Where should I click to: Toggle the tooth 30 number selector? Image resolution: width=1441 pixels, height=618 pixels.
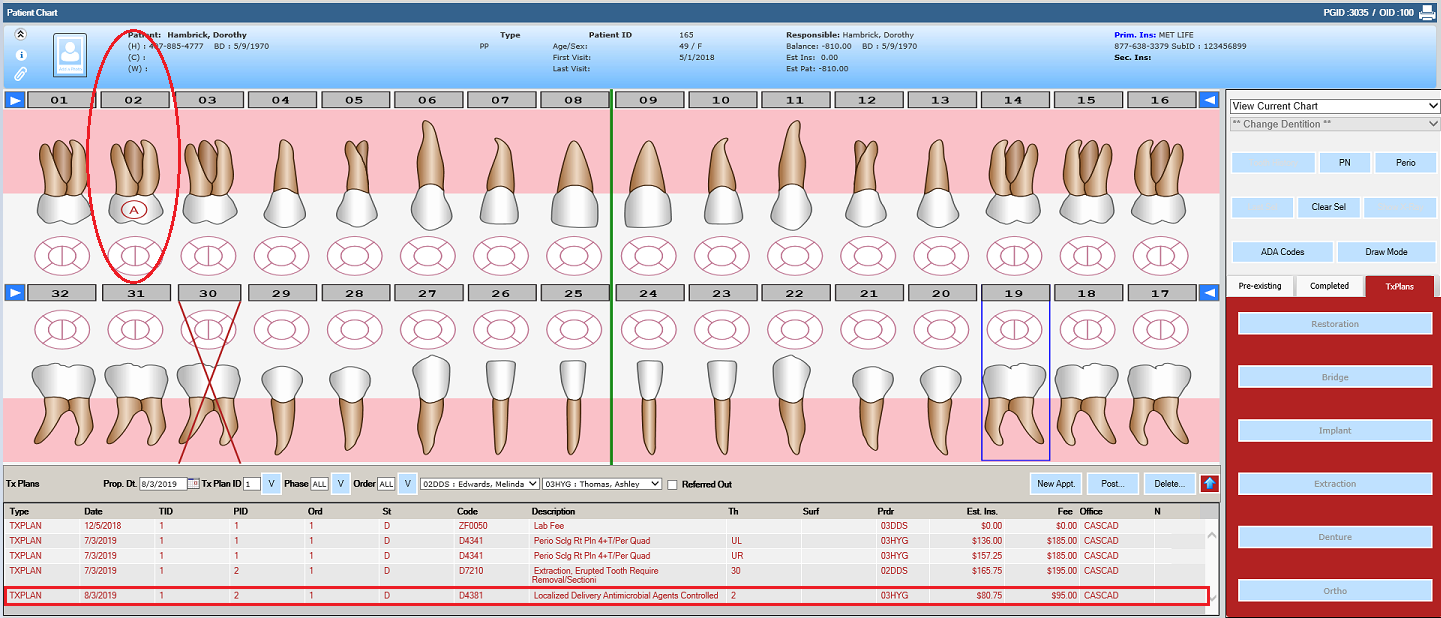208,293
